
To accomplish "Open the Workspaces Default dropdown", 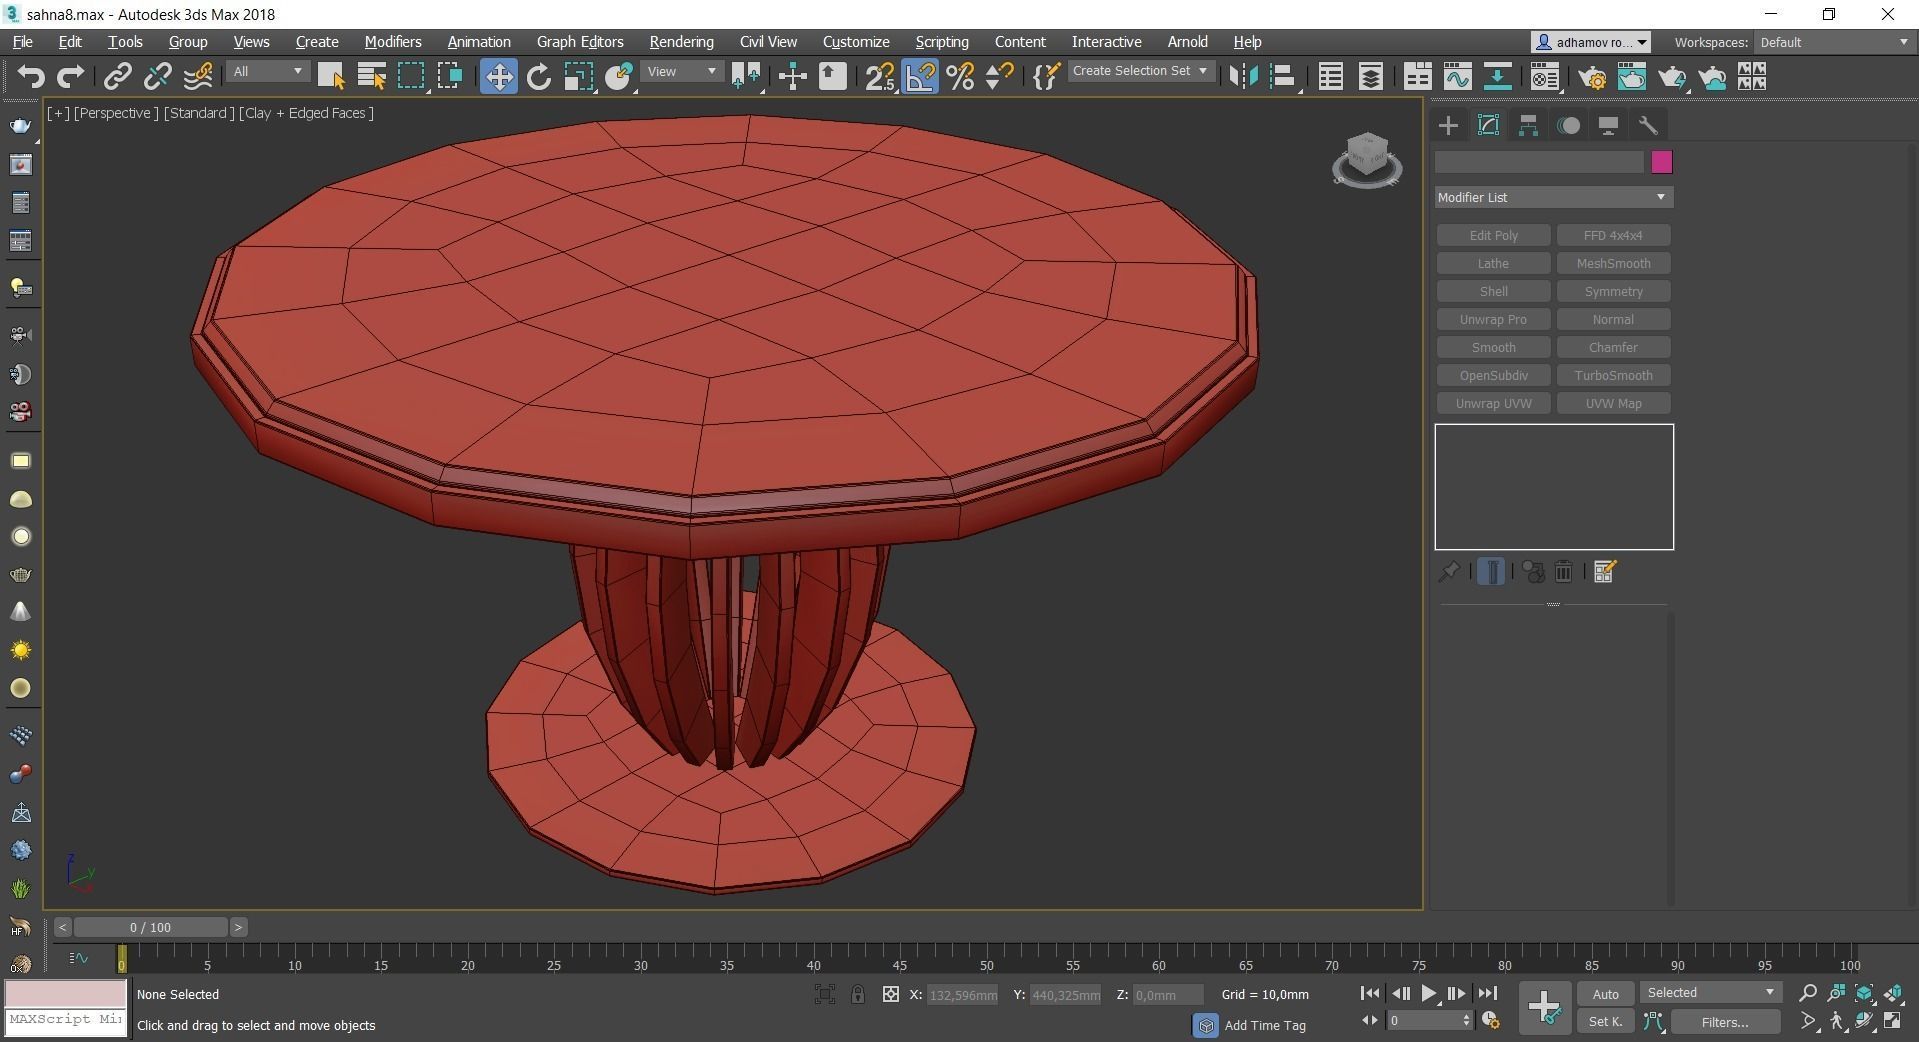I will click(1833, 42).
